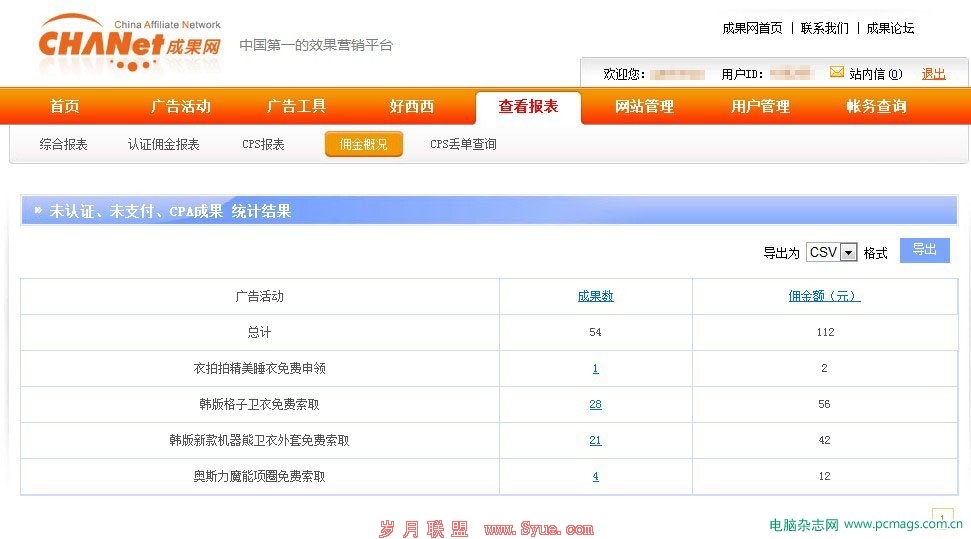971x539 pixels.
Task: Go to the 广告活动 tab
Action: 181,107
